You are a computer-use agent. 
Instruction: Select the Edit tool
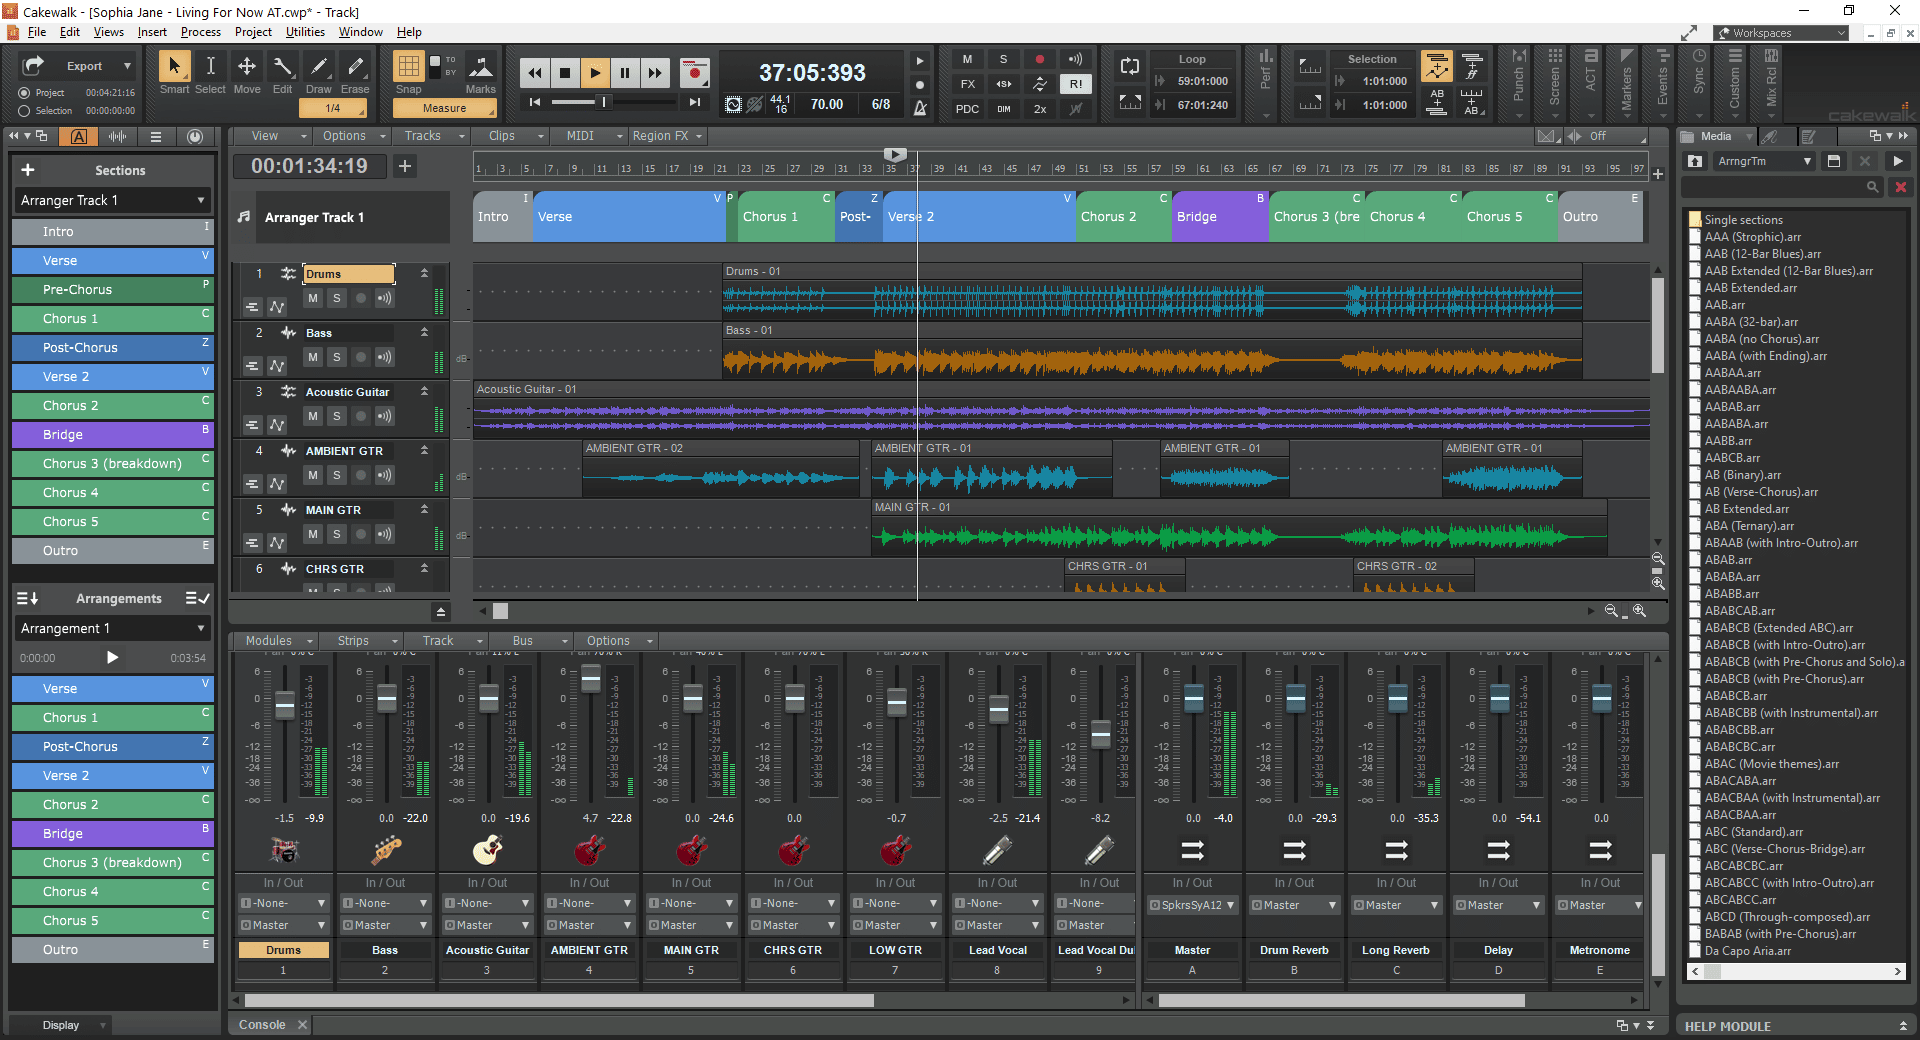283,67
